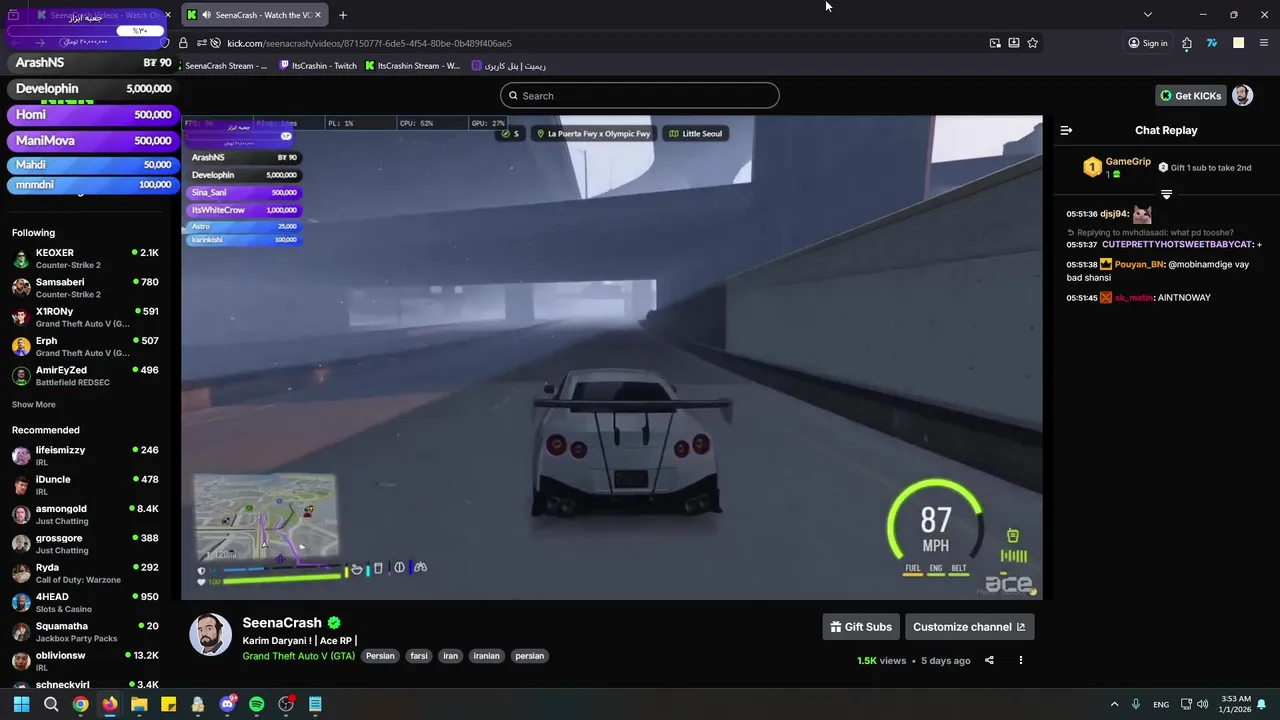
Task: Open Notepad from the taskbar
Action: [315, 704]
